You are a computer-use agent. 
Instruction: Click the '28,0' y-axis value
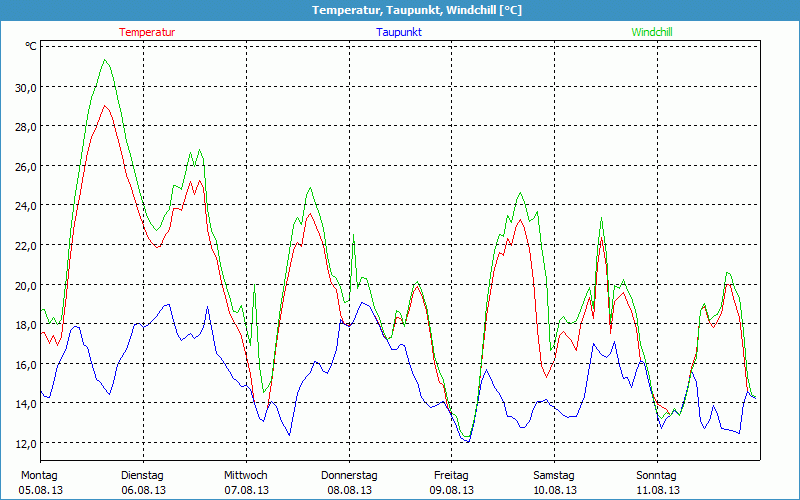pyautogui.click(x=26, y=127)
